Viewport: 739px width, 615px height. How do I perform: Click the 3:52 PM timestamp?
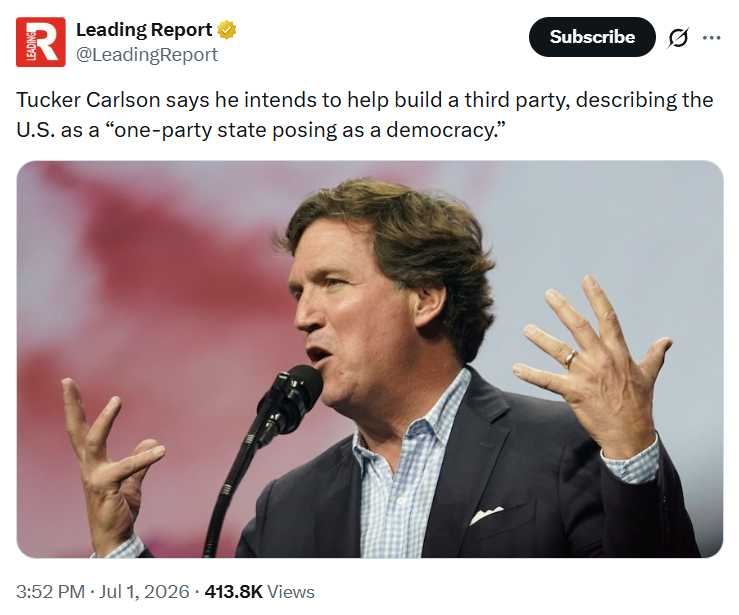[x=50, y=591]
